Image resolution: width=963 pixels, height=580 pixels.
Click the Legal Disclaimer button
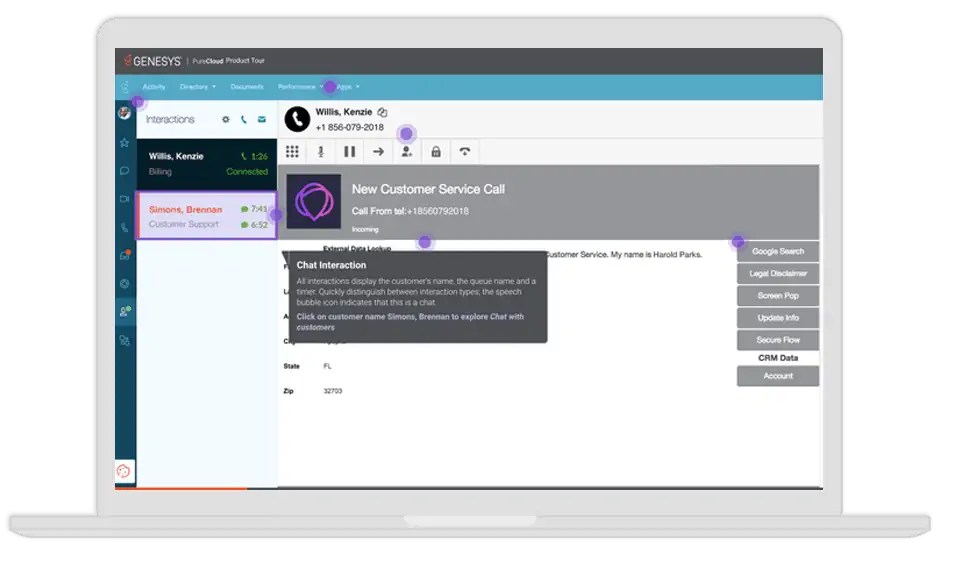point(778,274)
